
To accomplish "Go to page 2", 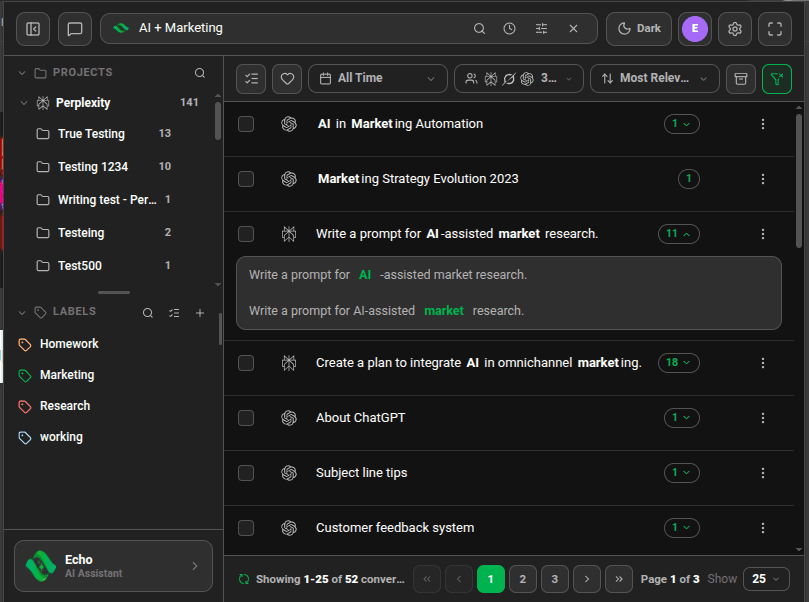I will (x=523, y=579).
